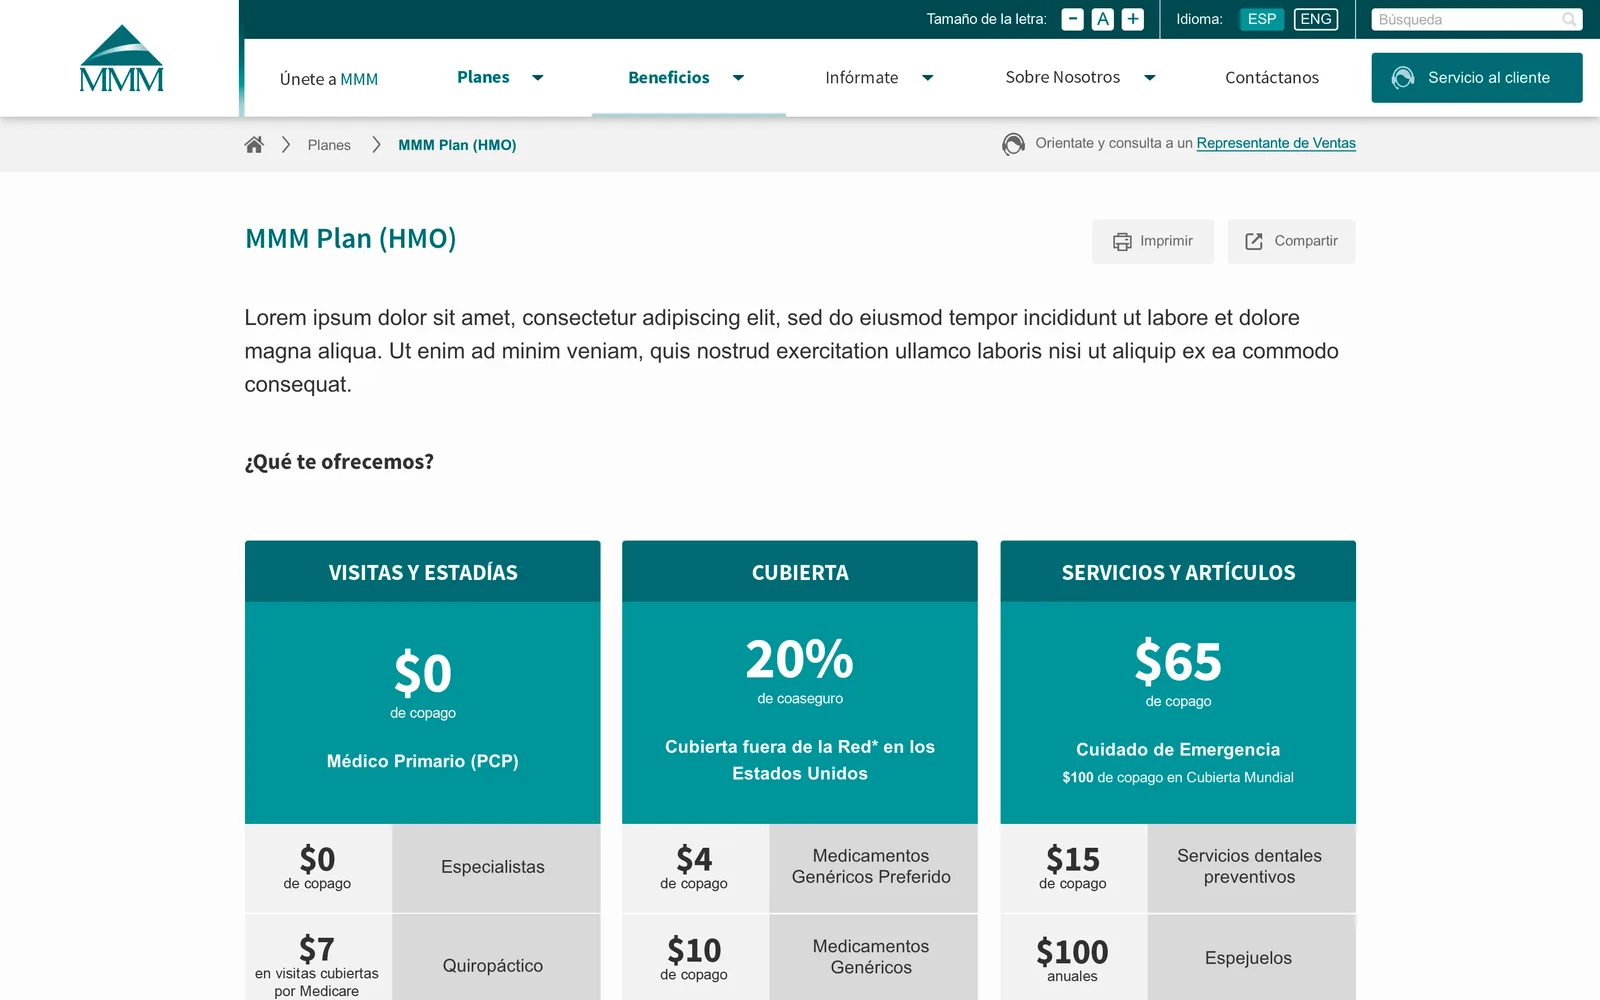Decrease font size with minus button

pyautogui.click(x=1072, y=19)
